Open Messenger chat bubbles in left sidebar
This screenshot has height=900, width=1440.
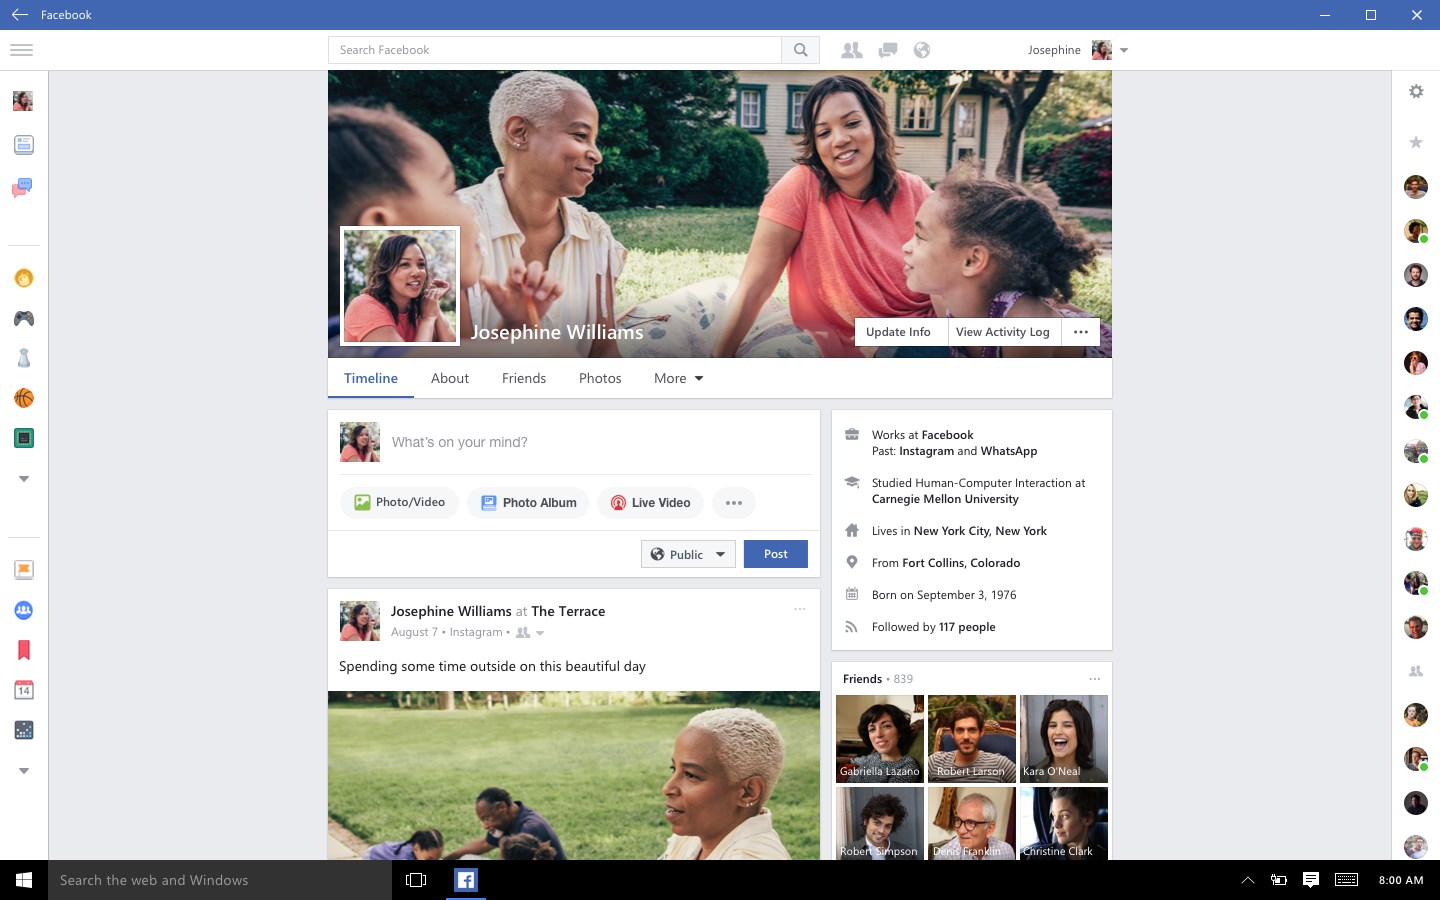tap(23, 188)
